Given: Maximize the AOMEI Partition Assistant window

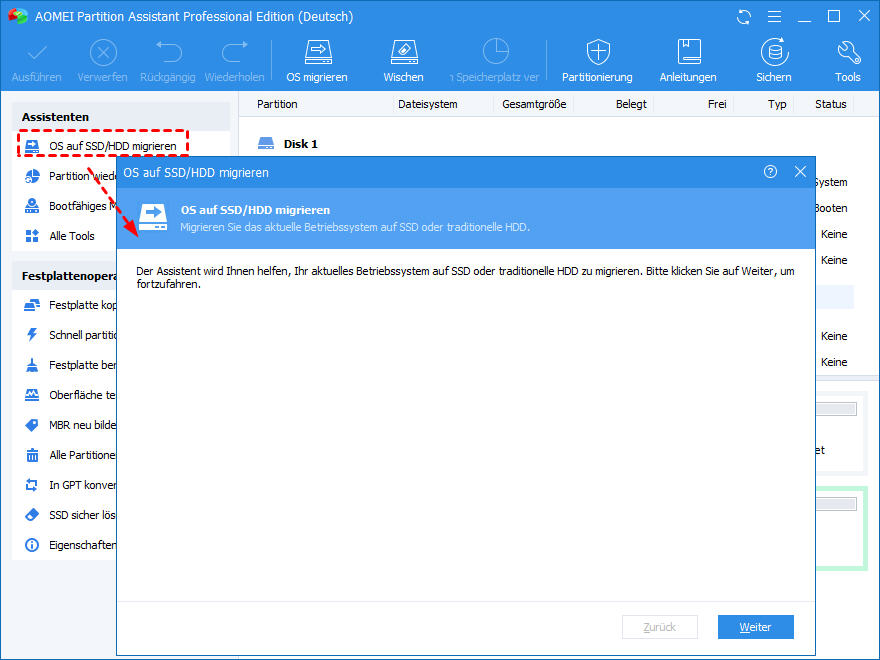Looking at the screenshot, I should coord(834,17).
